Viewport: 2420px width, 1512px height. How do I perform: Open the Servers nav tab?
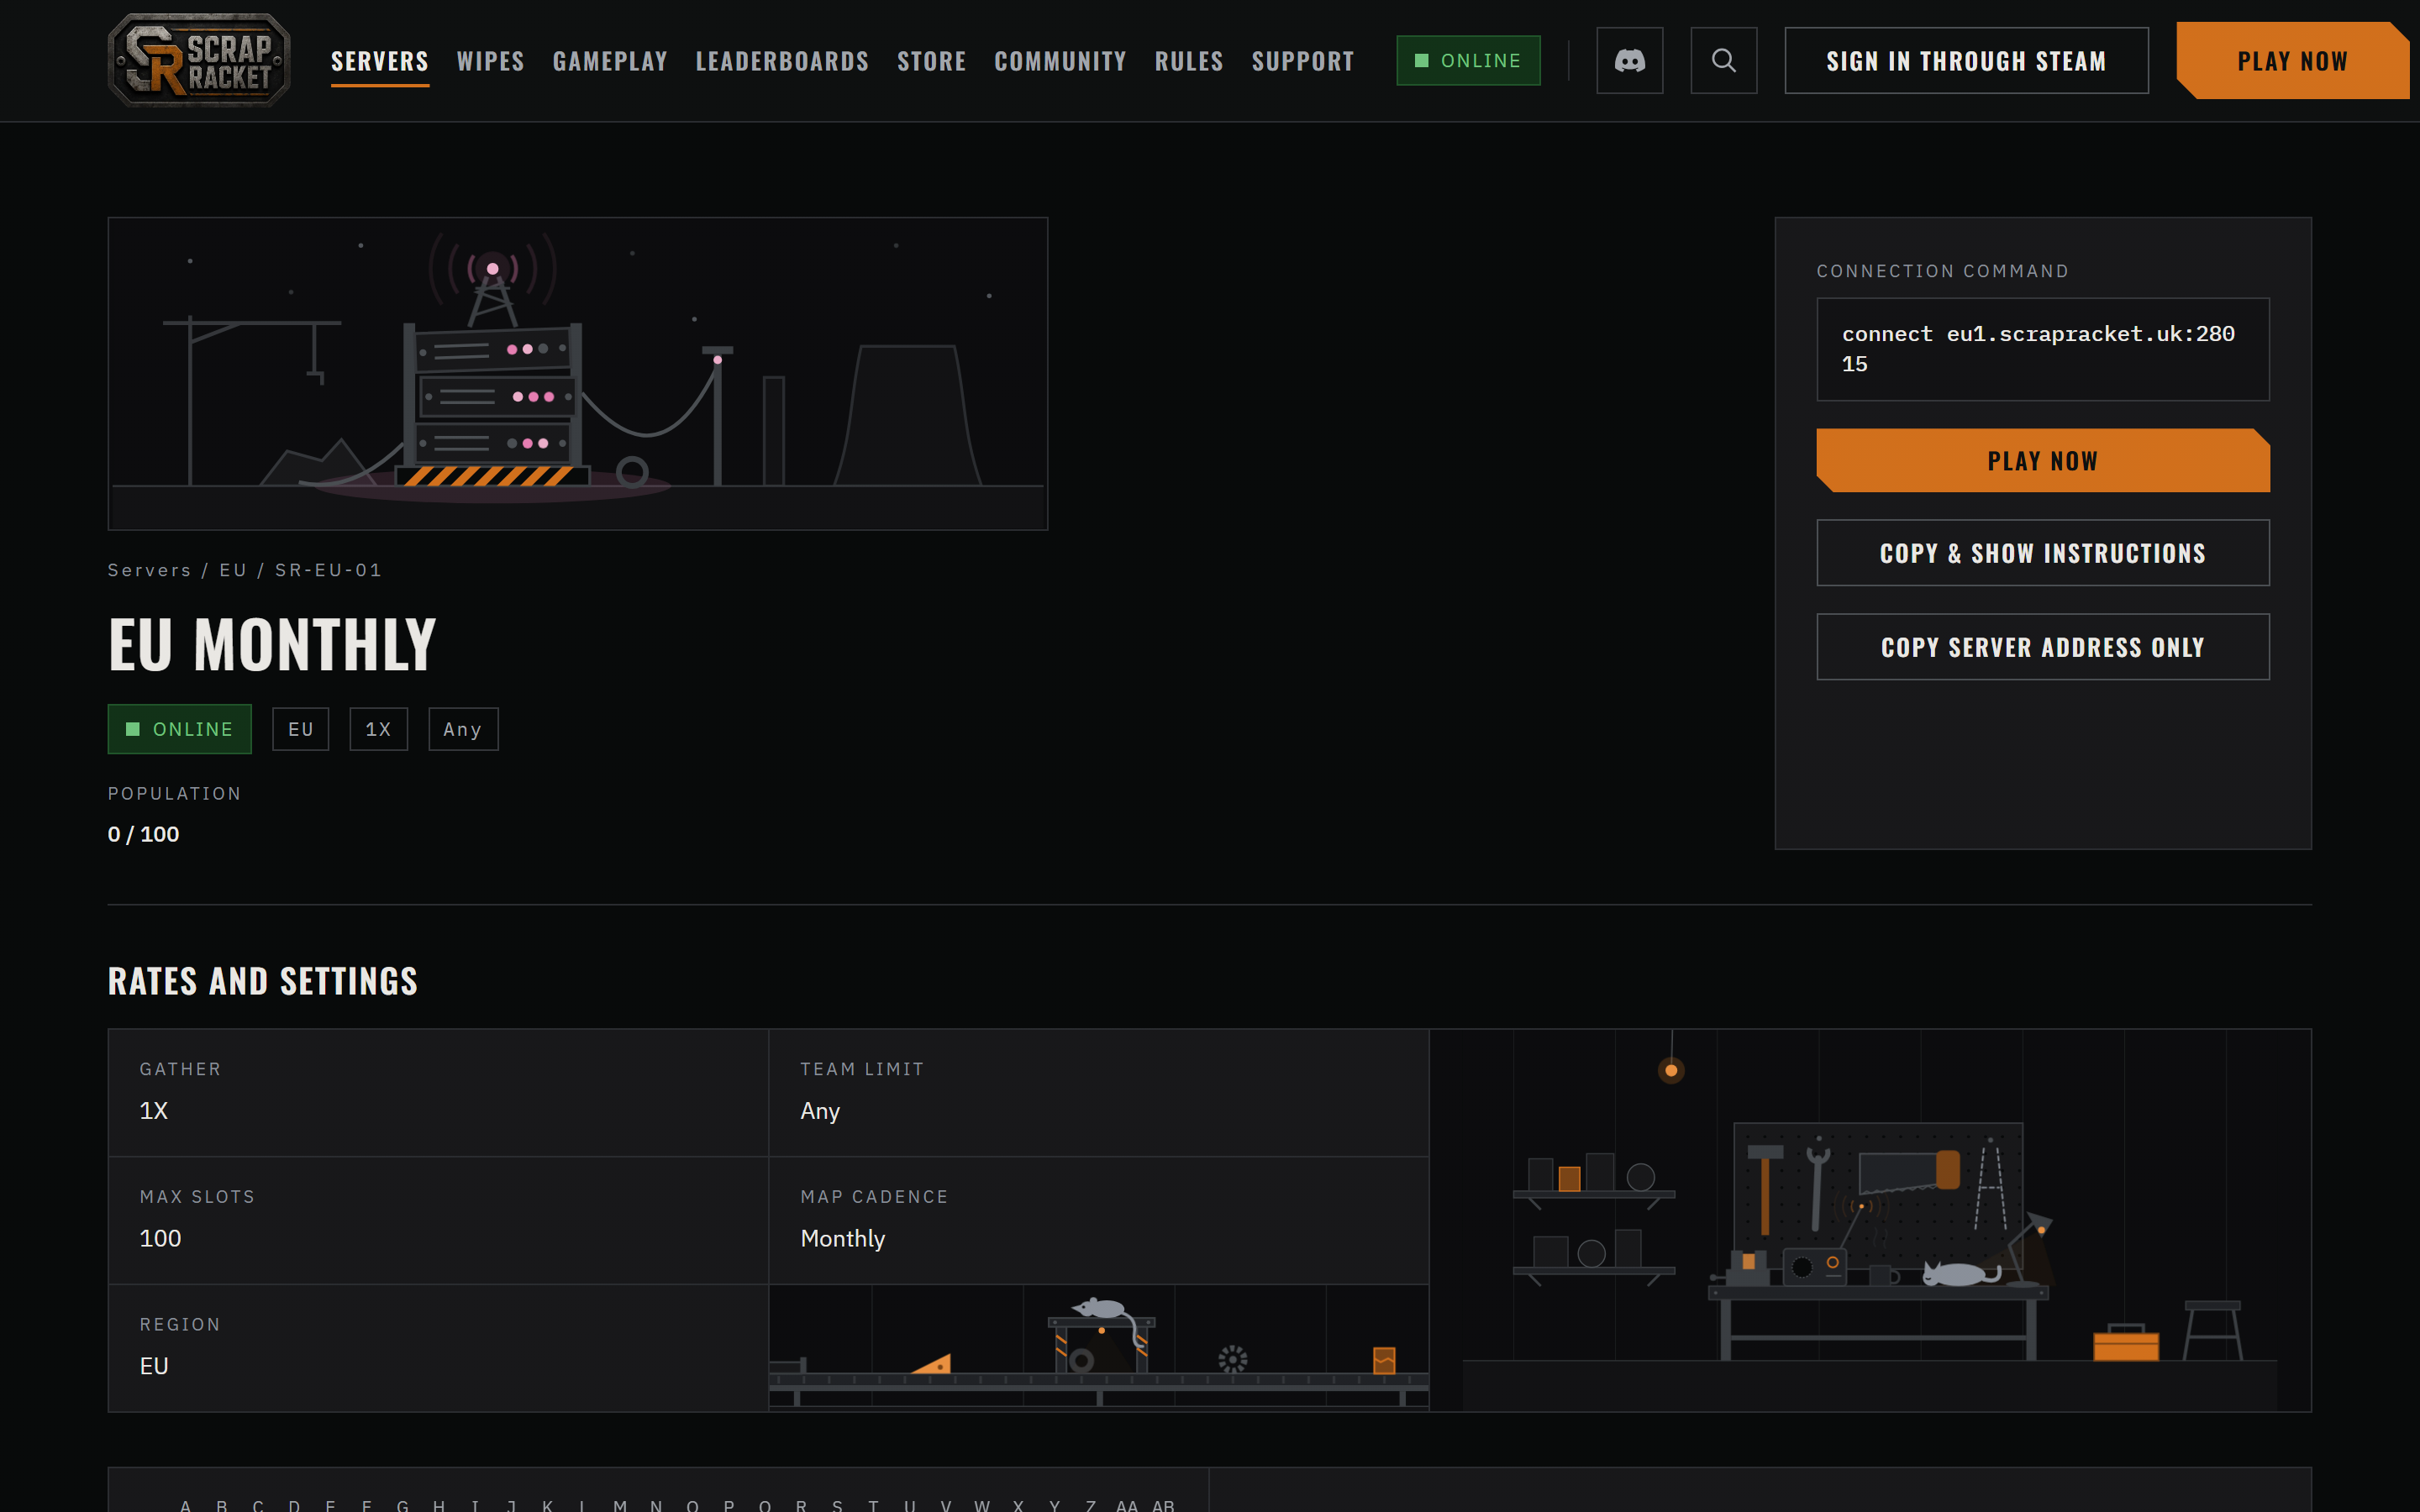[x=380, y=61]
